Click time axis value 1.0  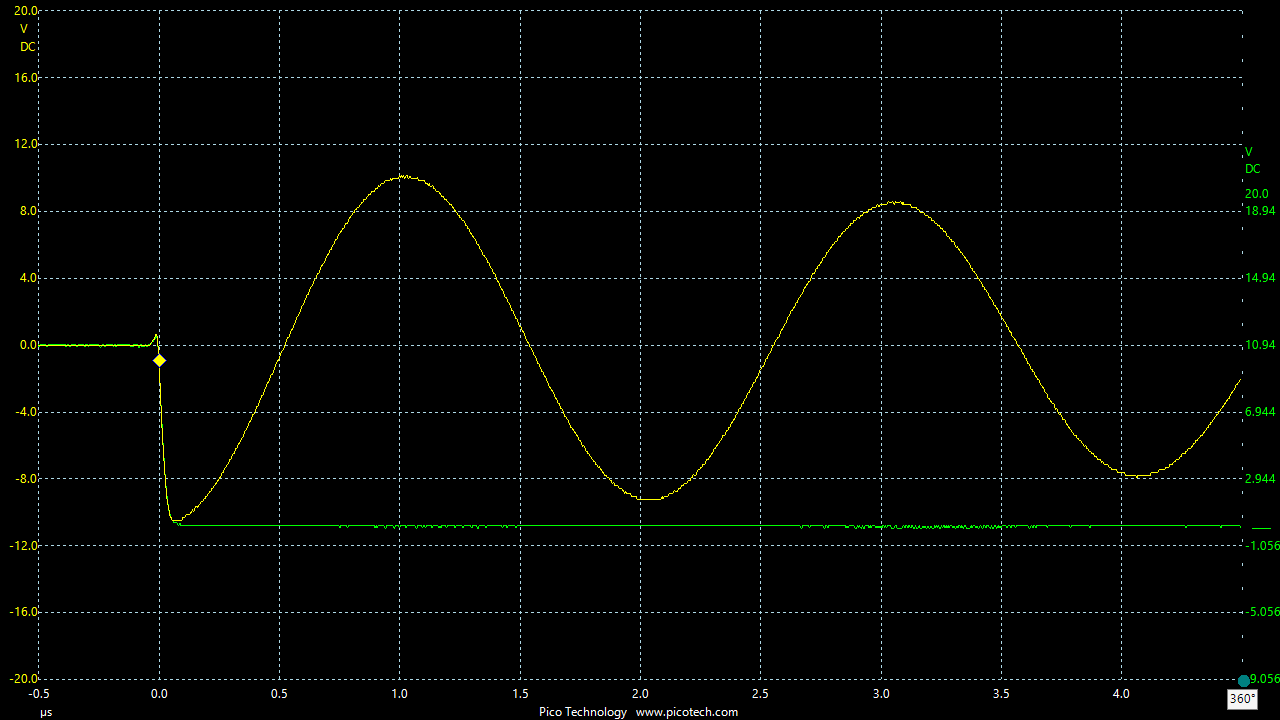(400, 693)
